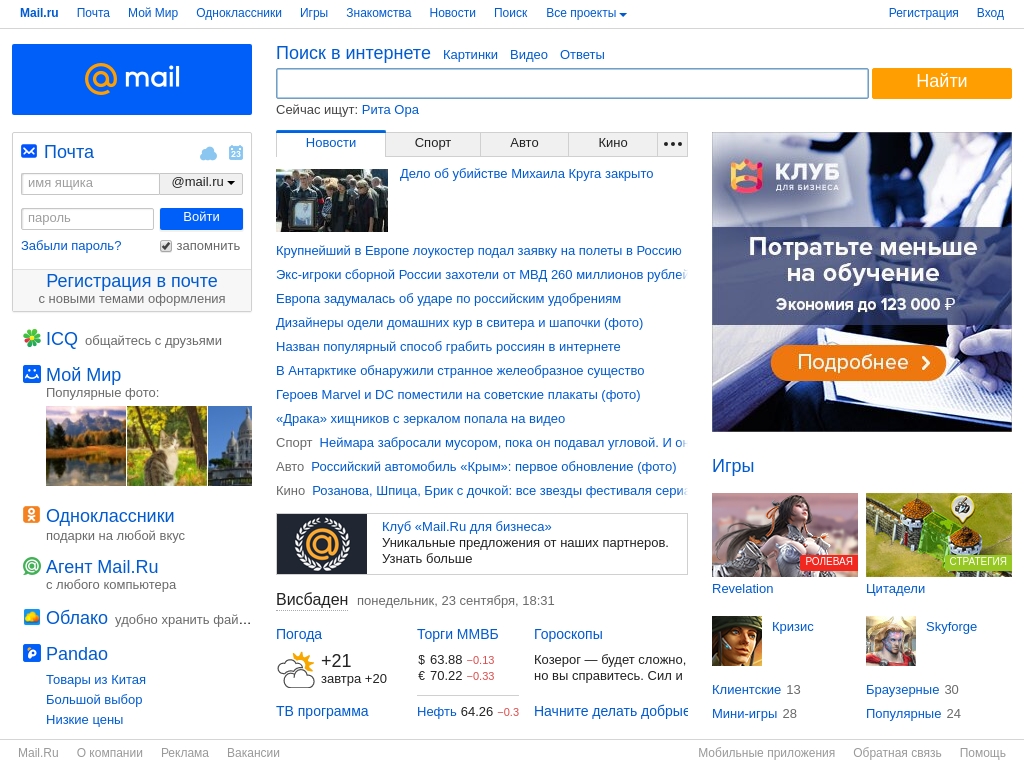The image size is (1024, 768).
Task: Click the Pandao blue icon
Action: tap(32, 652)
